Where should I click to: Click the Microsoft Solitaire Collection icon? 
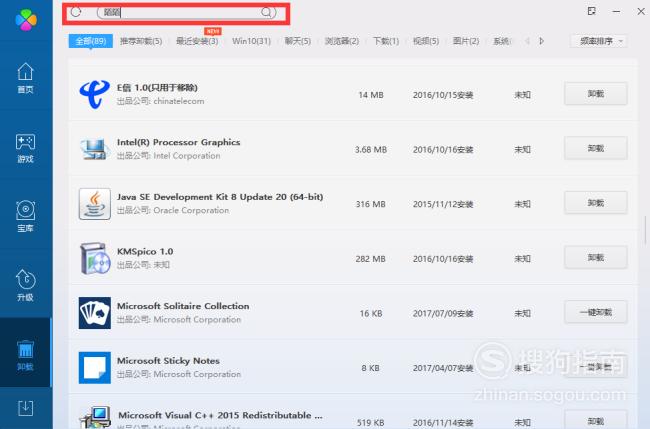pyautogui.click(x=95, y=313)
